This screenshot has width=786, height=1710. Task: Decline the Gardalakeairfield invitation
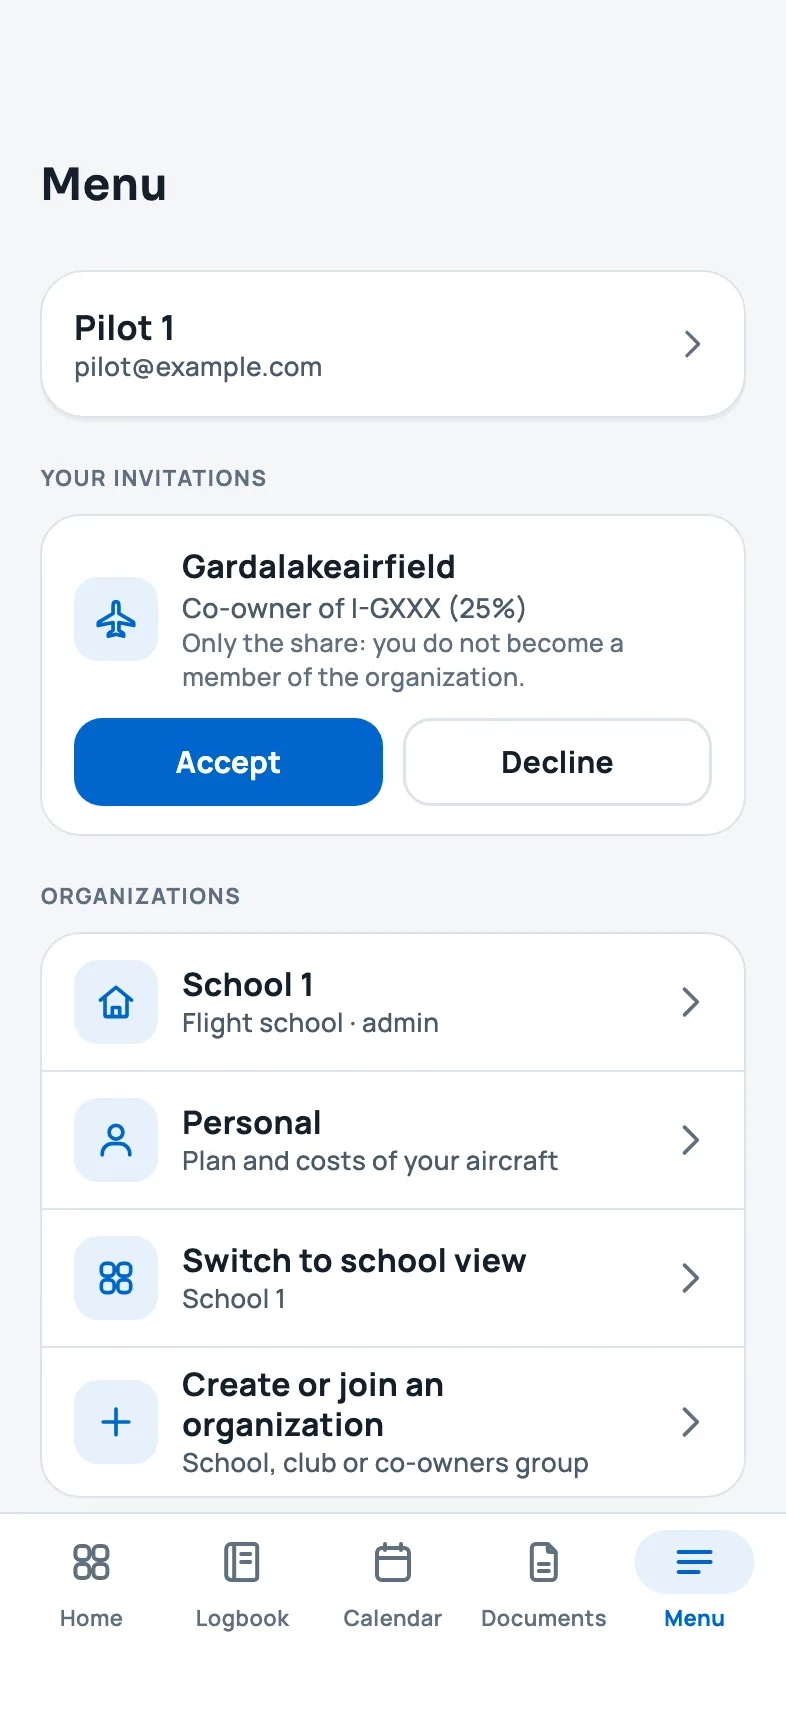tap(557, 762)
